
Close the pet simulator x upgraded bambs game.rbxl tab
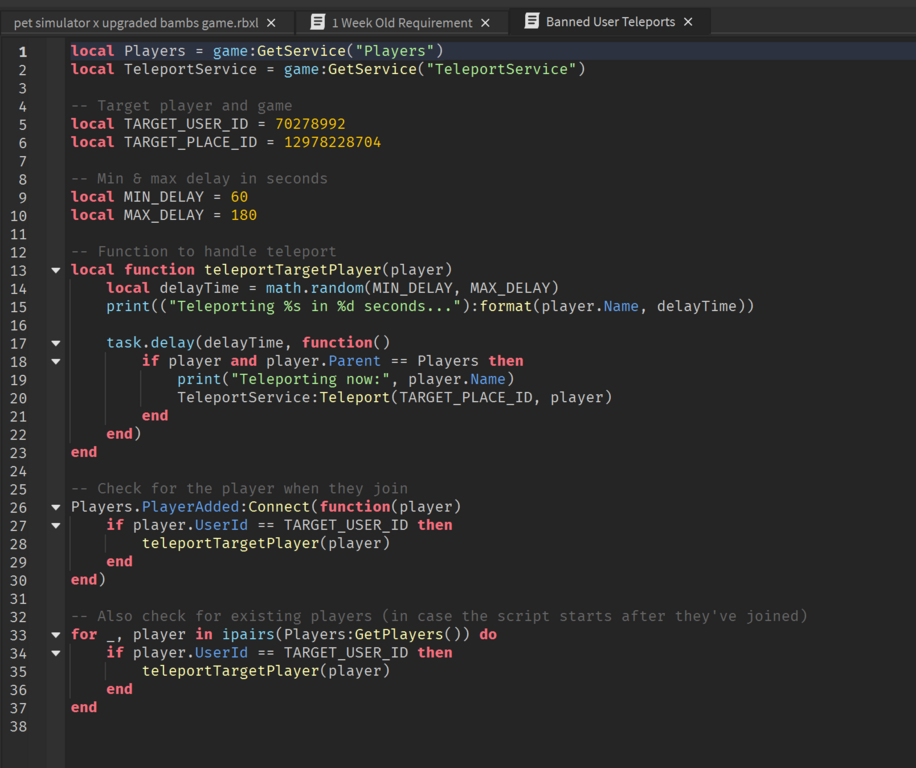271,22
